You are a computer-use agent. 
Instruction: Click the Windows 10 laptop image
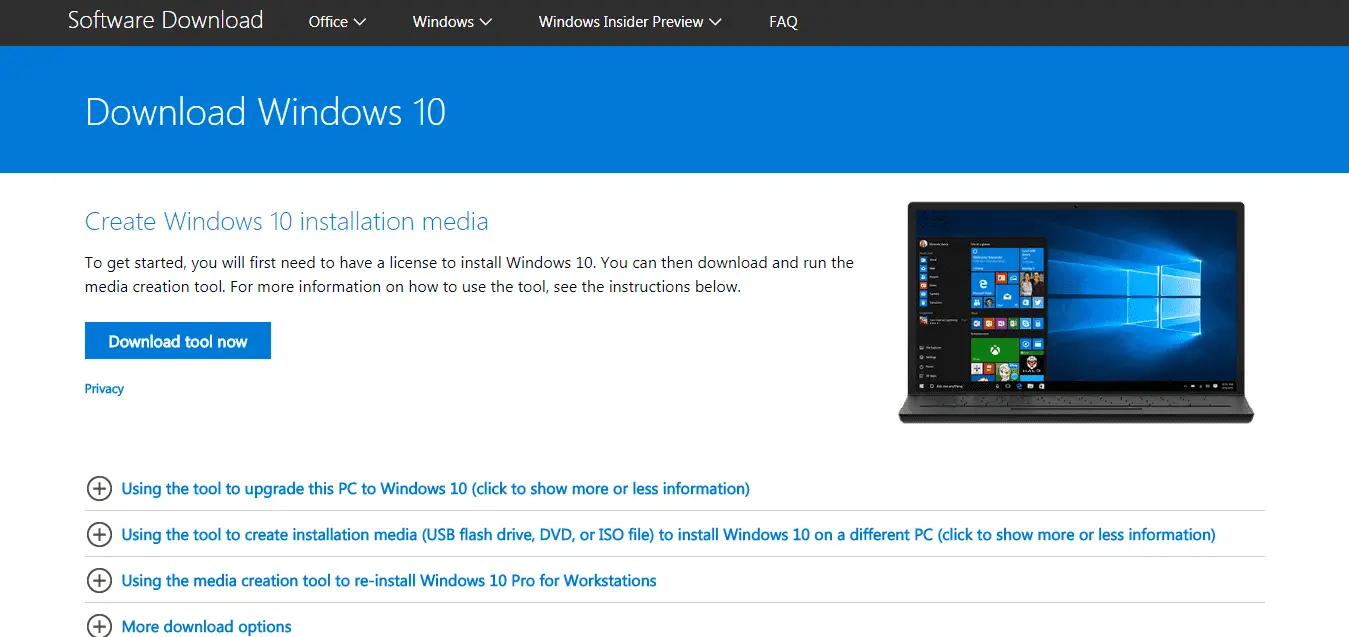tap(1075, 312)
